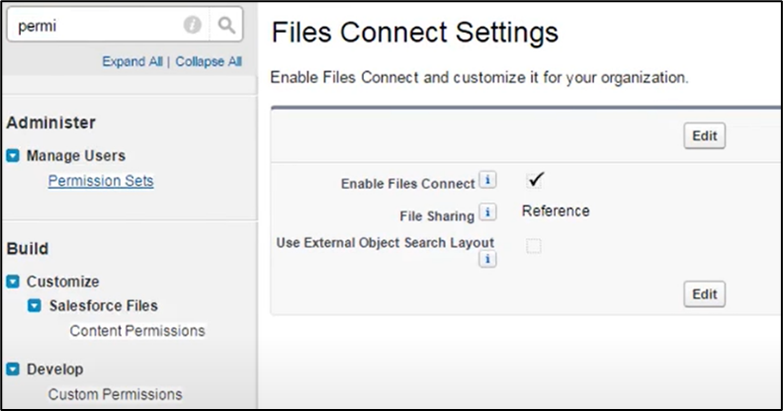This screenshot has height=411, width=783.
Task: Click the magnifier search icon
Action: click(x=227, y=26)
